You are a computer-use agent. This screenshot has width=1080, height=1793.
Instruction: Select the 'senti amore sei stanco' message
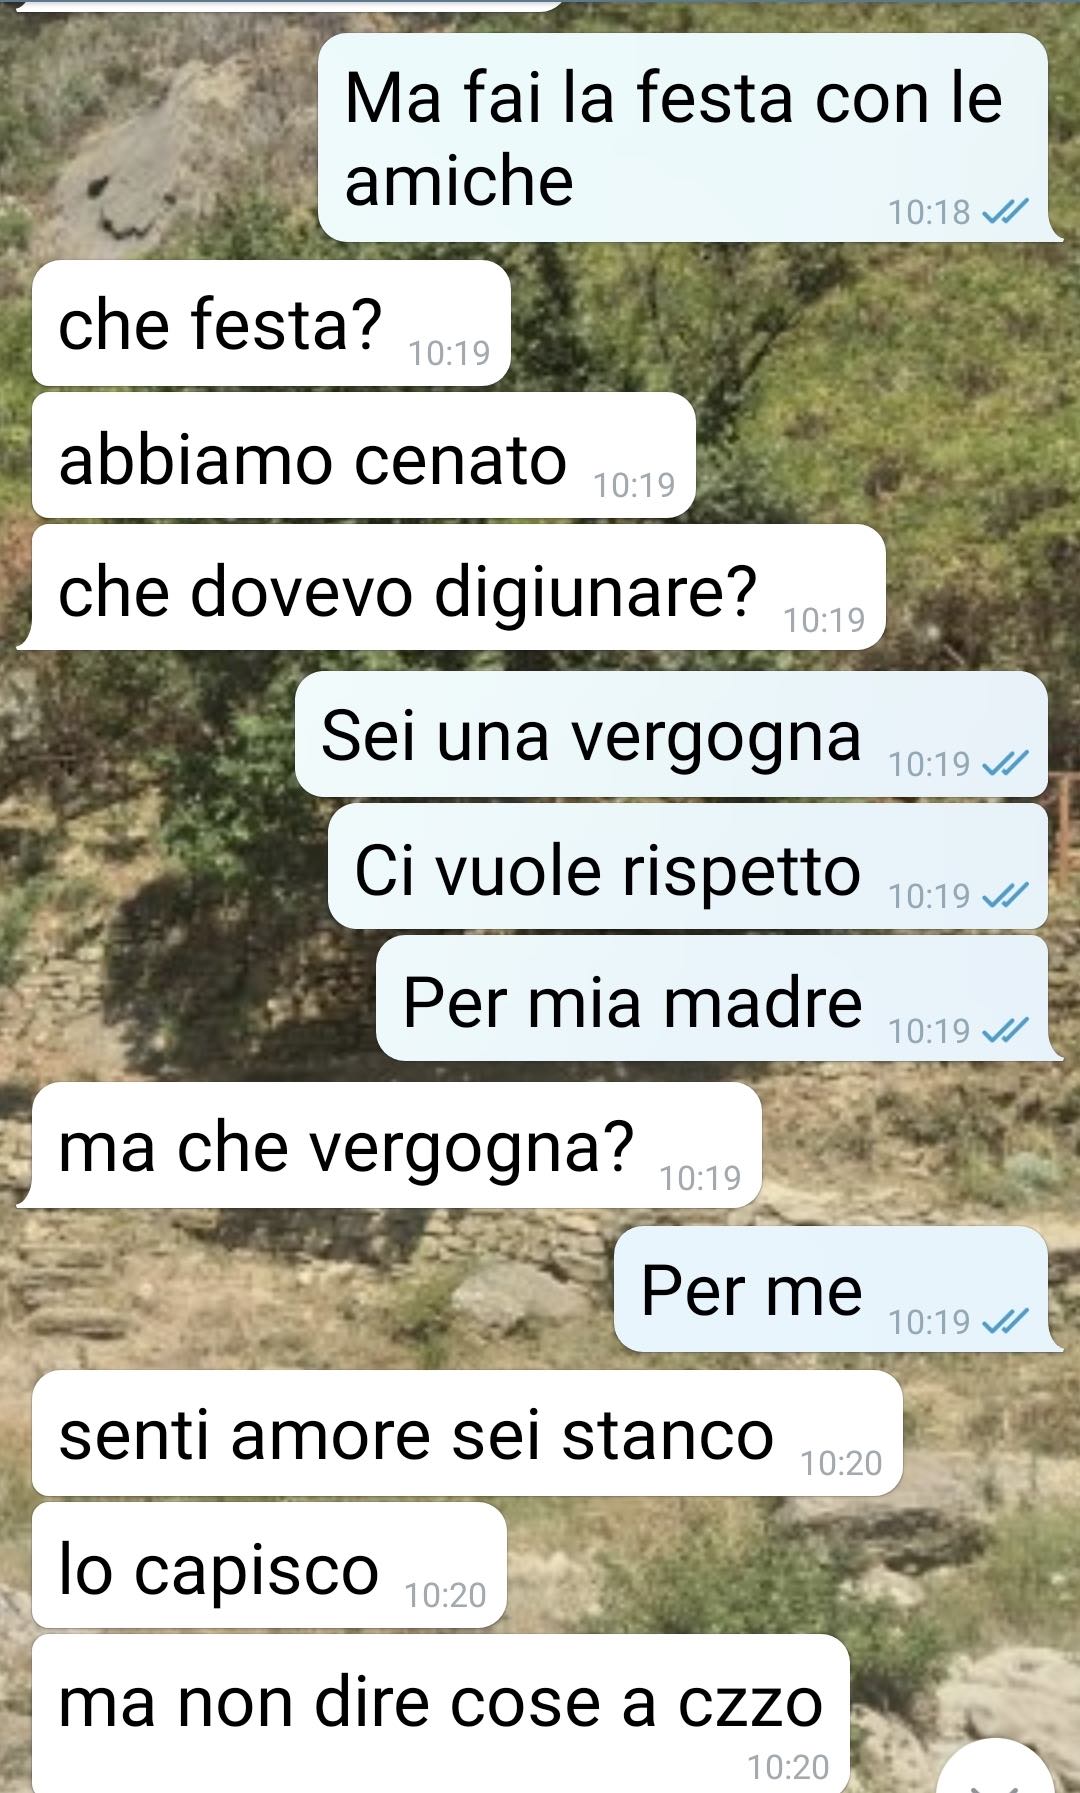coord(467,1433)
